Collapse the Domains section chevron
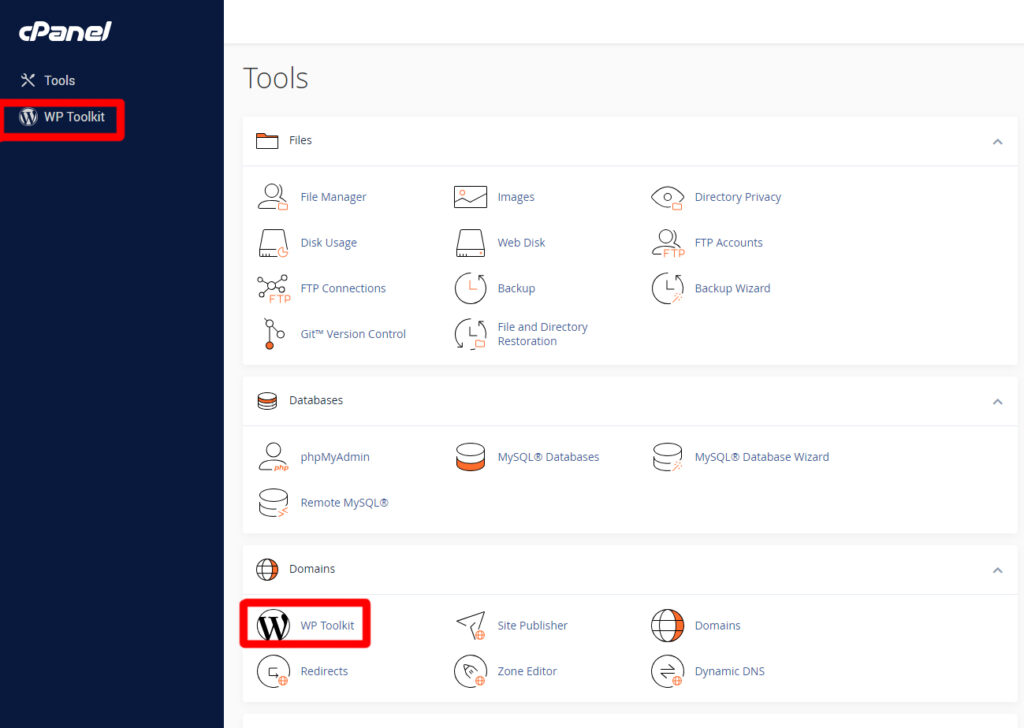Image resolution: width=1024 pixels, height=728 pixels. coord(997,570)
